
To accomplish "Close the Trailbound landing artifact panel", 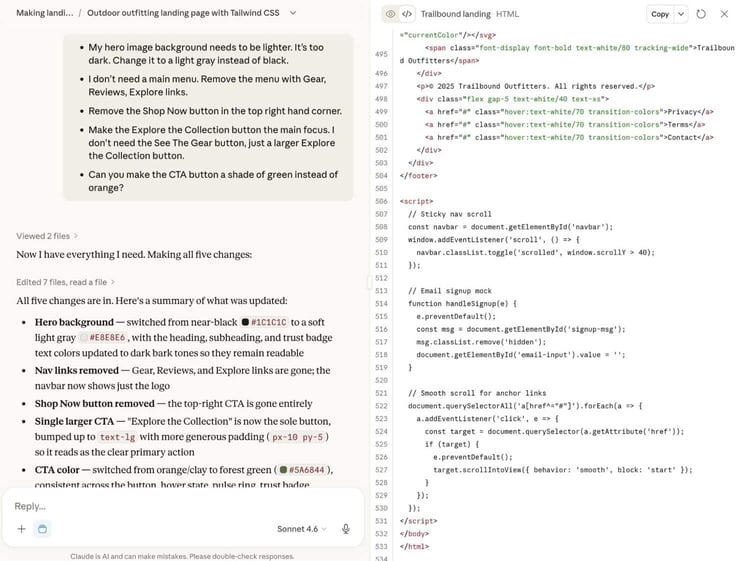I will pos(724,14).
